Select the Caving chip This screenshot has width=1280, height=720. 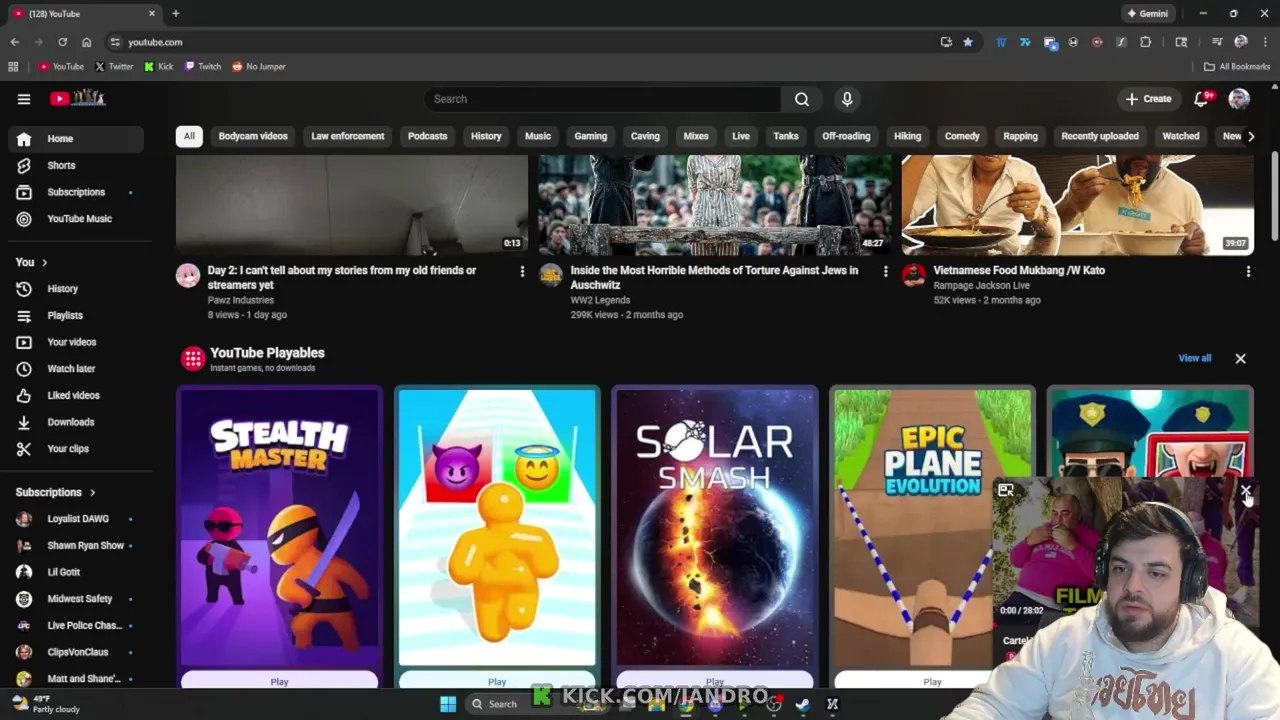[x=645, y=136]
